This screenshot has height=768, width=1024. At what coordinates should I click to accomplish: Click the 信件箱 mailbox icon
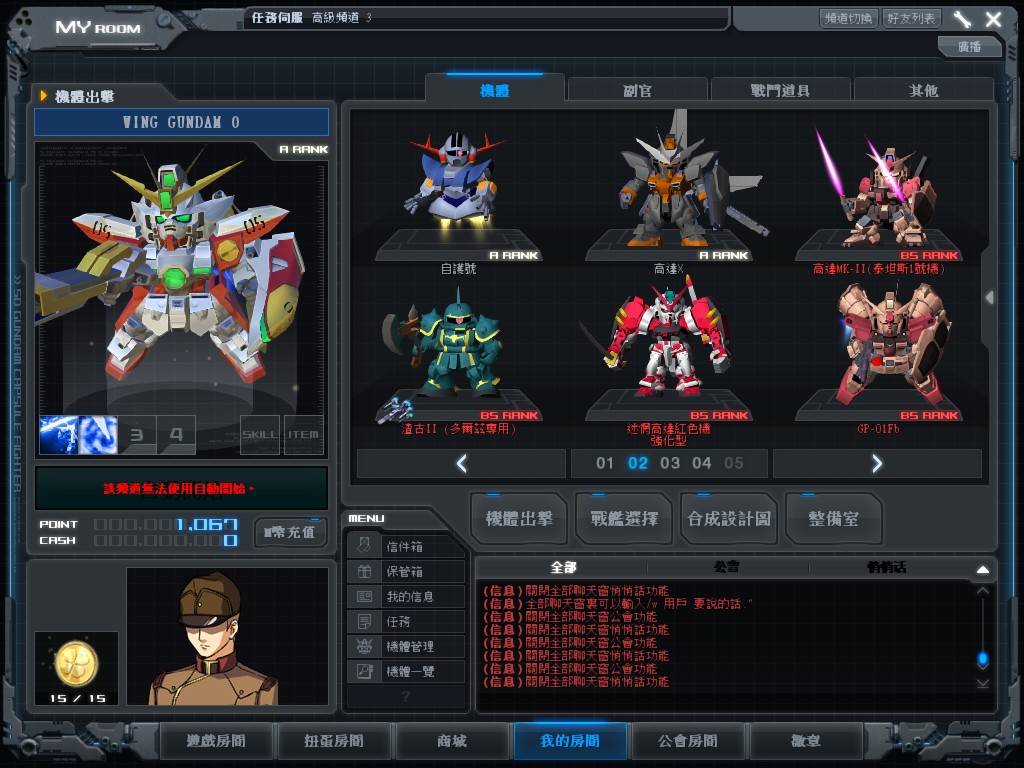point(364,546)
